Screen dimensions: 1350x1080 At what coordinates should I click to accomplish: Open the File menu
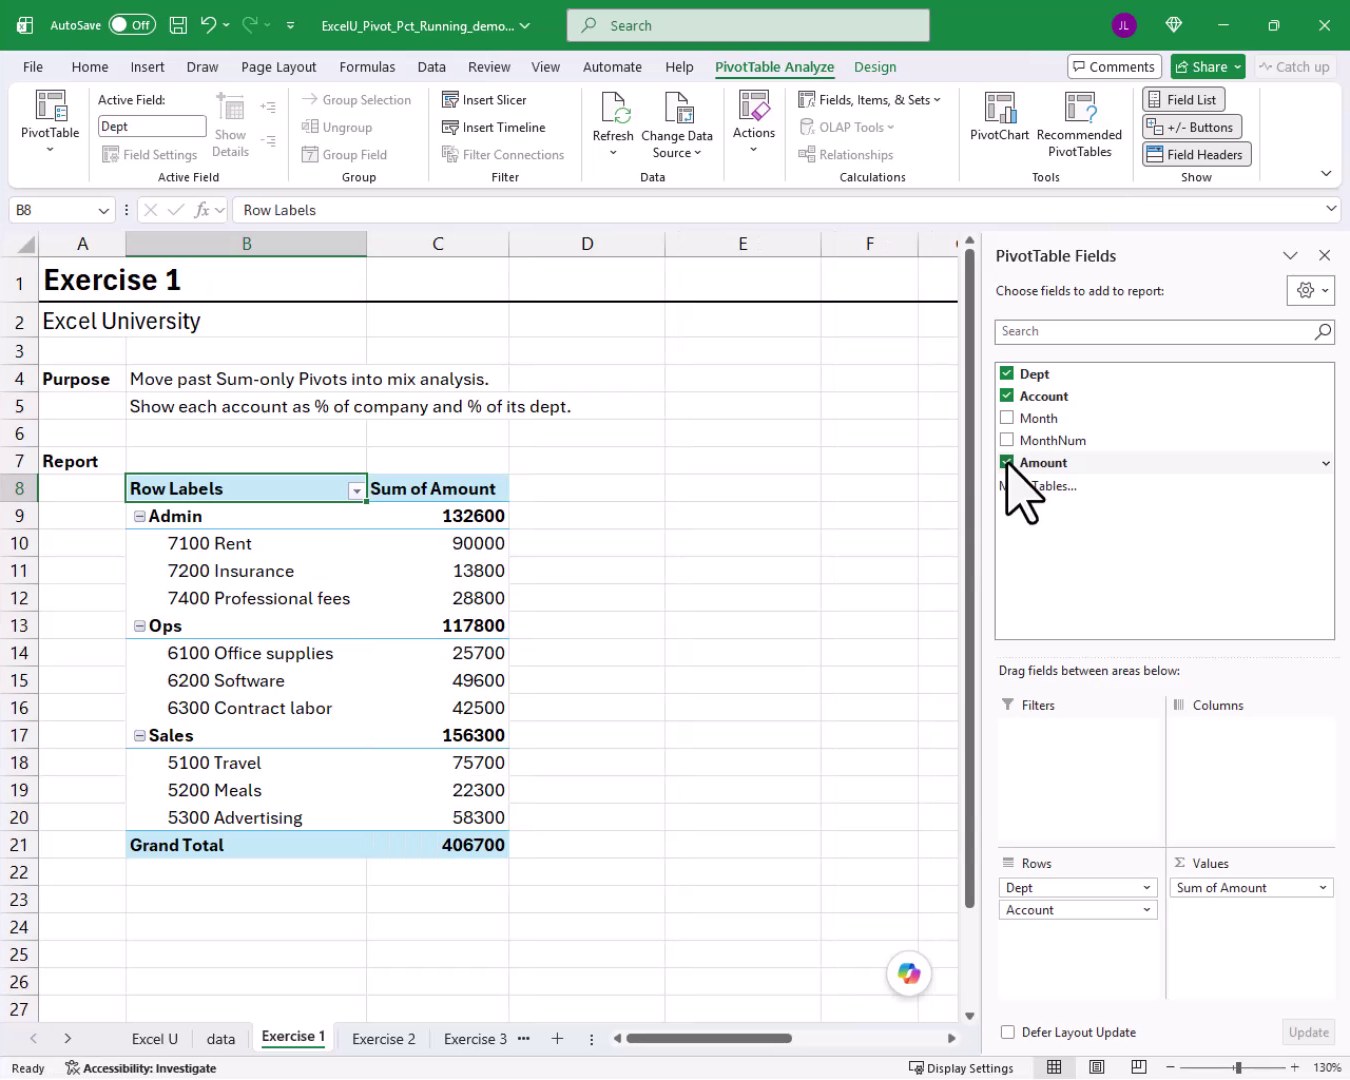(33, 67)
